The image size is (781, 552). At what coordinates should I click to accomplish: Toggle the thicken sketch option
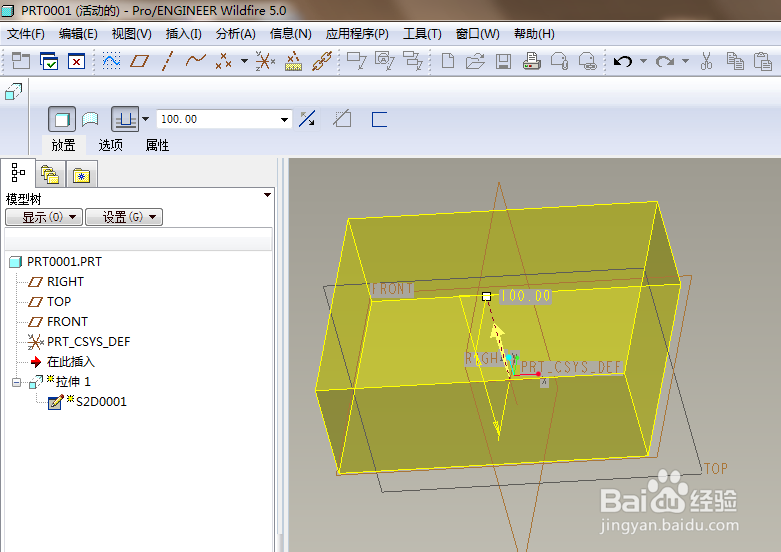coord(379,120)
